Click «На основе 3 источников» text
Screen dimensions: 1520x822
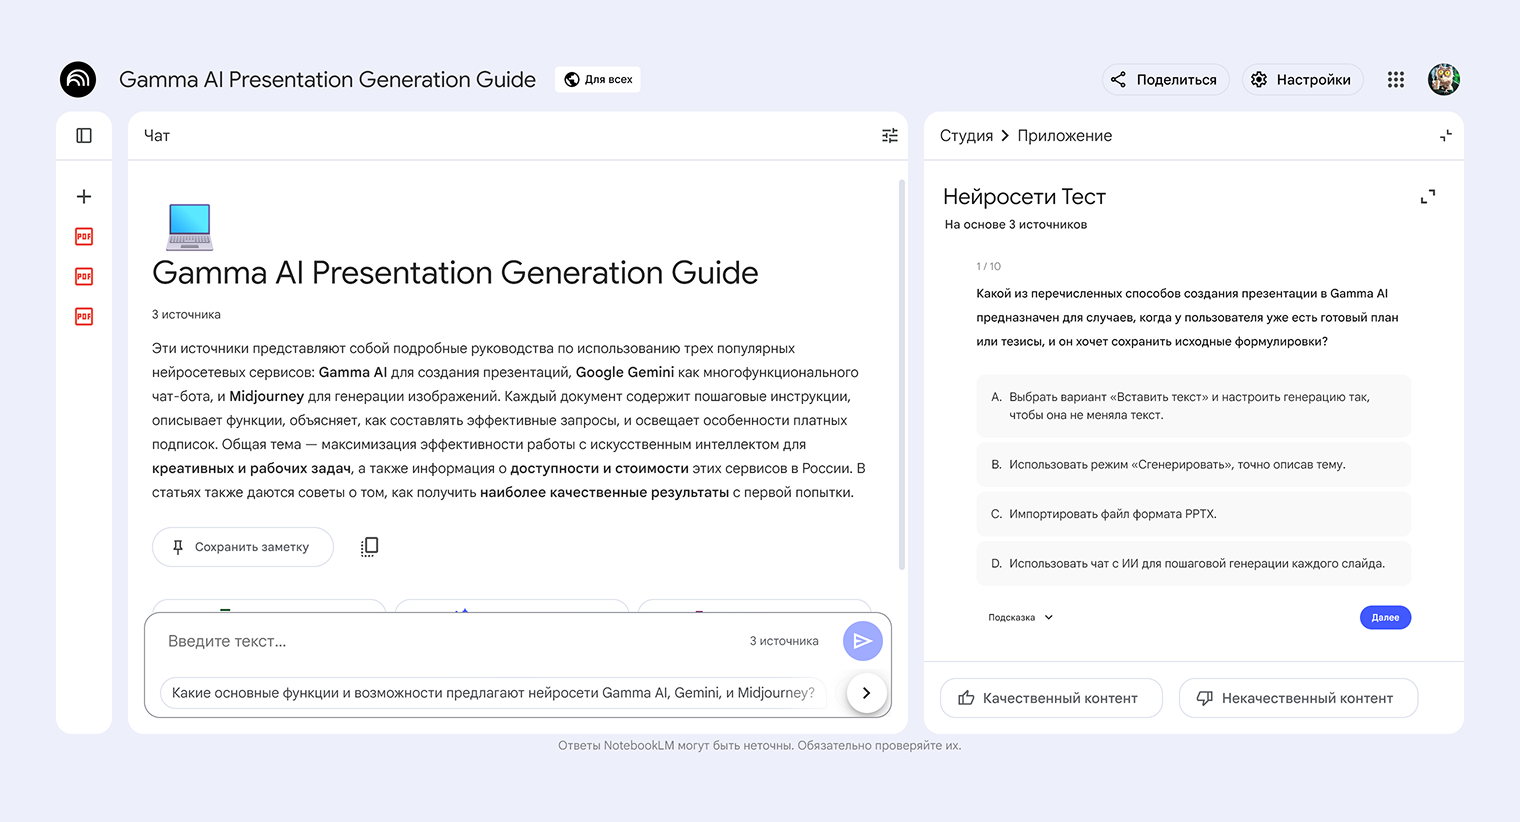coord(1015,225)
